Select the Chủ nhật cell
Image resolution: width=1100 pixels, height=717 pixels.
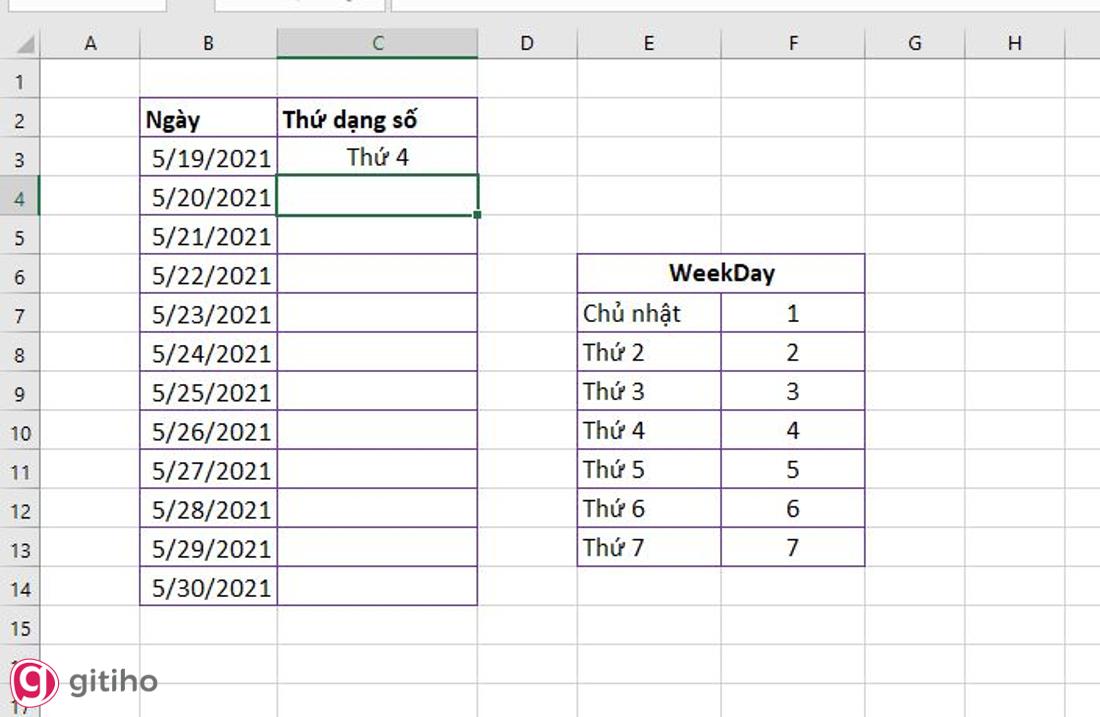point(649,313)
